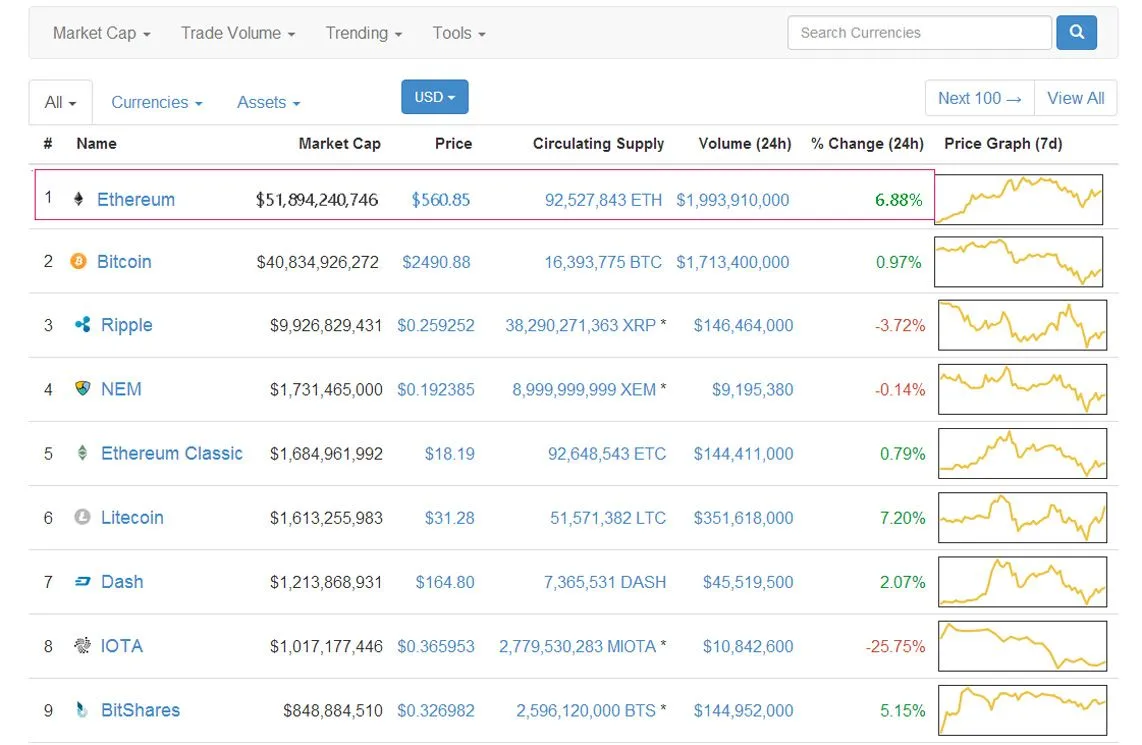Click the IOTA logo icon
Image resolution: width=1142 pixels, height=745 pixels.
point(82,645)
